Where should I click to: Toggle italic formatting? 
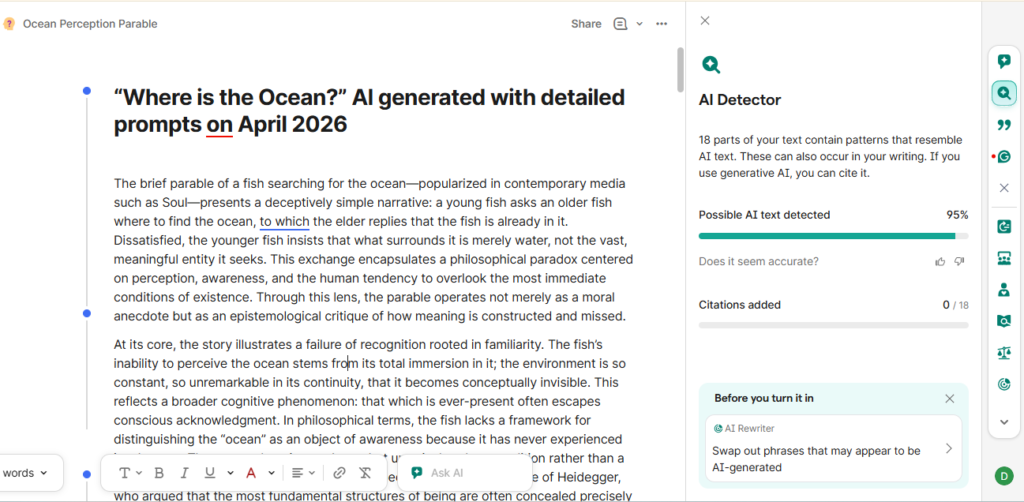(x=184, y=473)
